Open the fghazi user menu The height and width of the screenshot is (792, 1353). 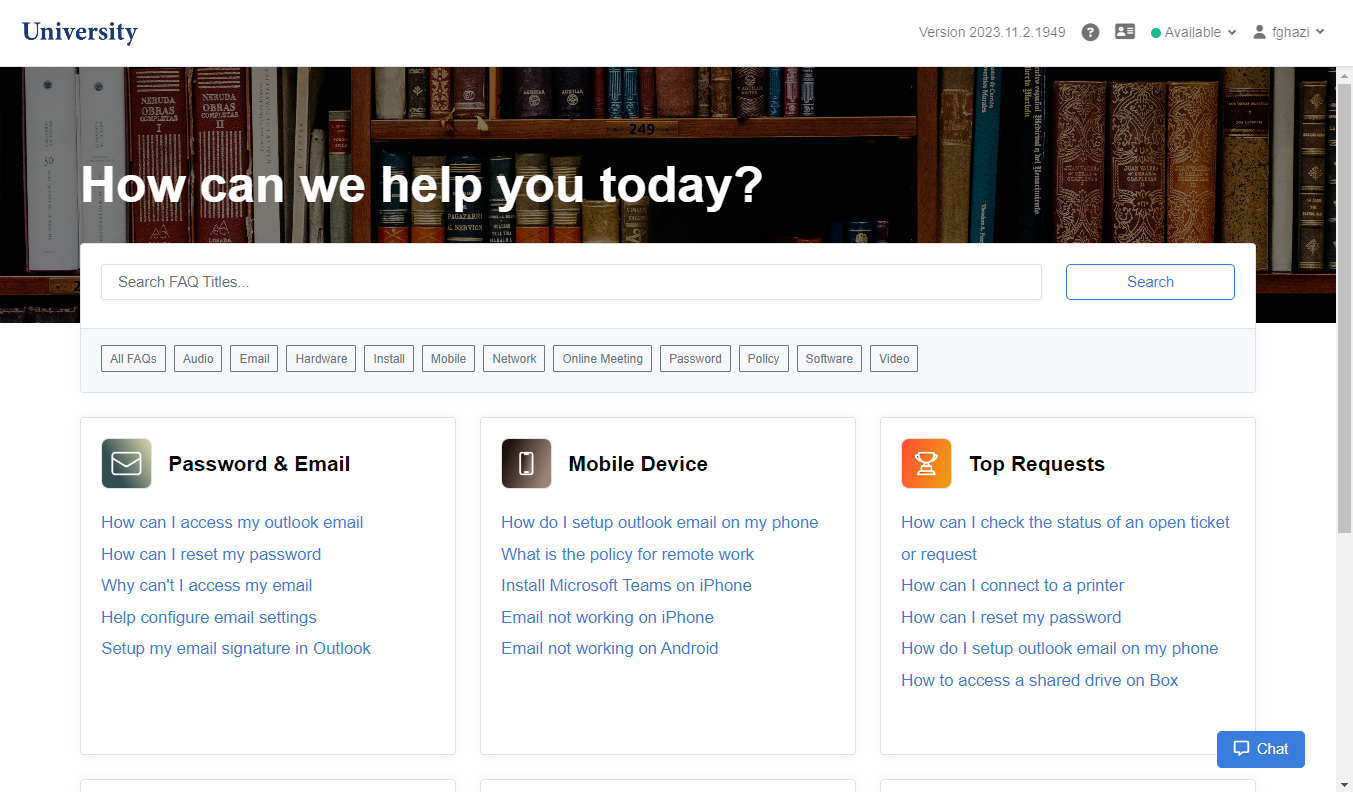coord(1296,32)
